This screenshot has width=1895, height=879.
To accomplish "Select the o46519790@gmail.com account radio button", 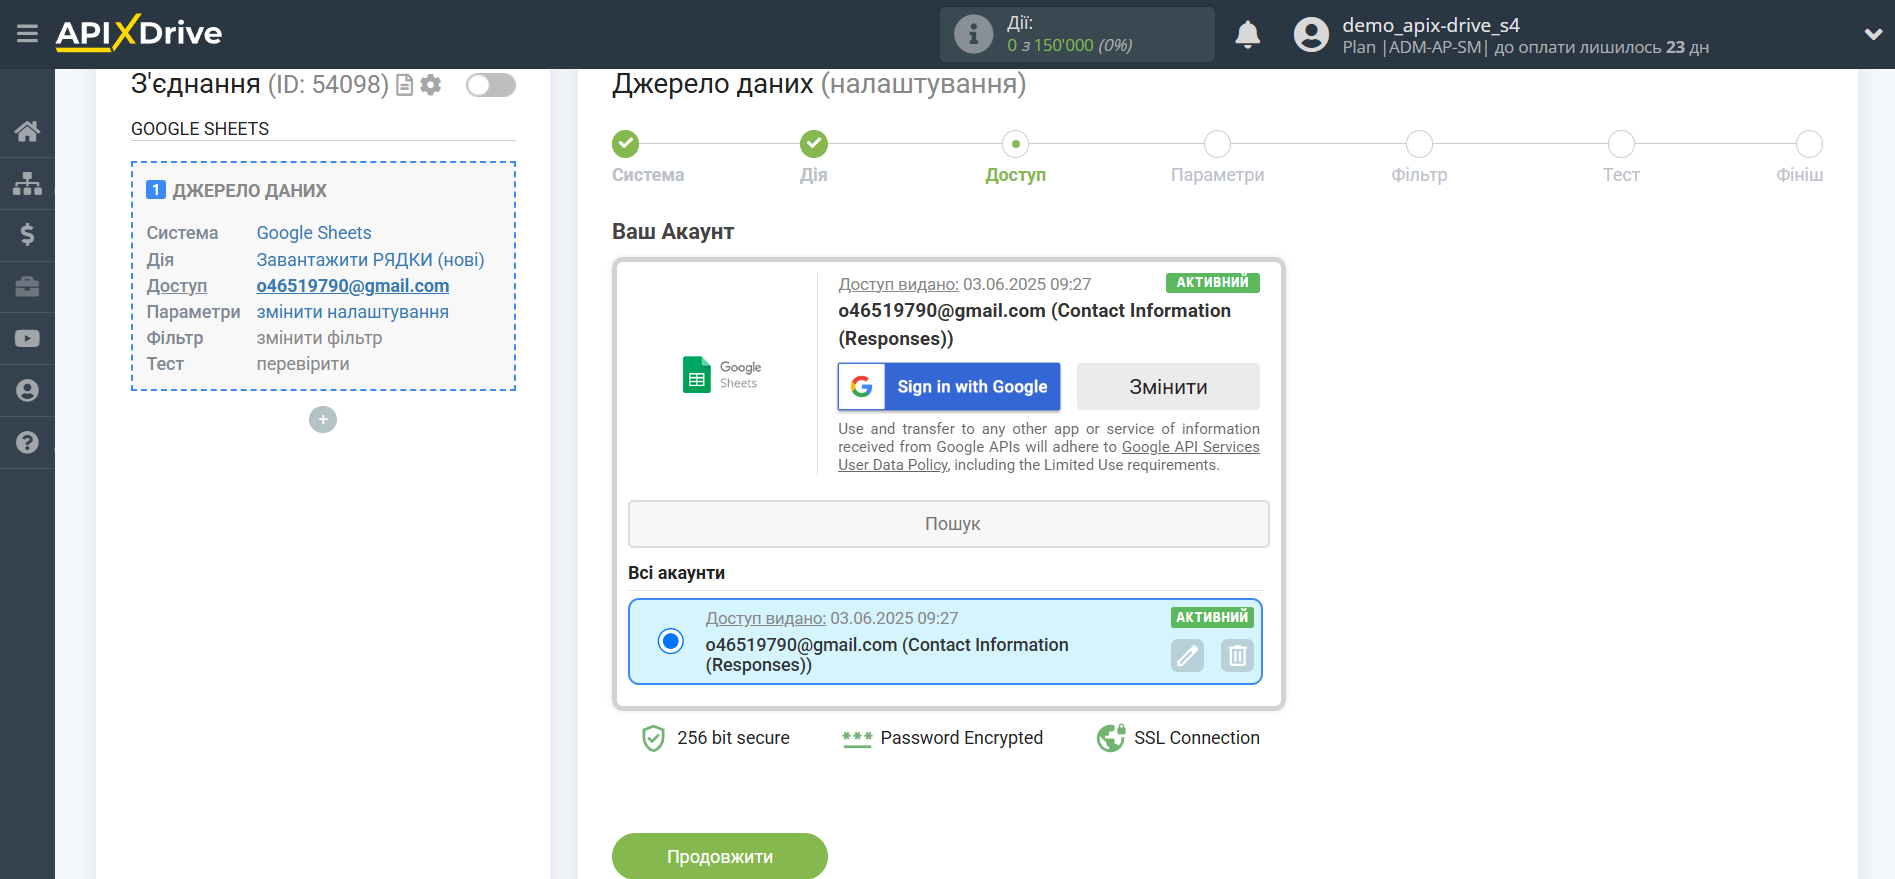I will [671, 641].
